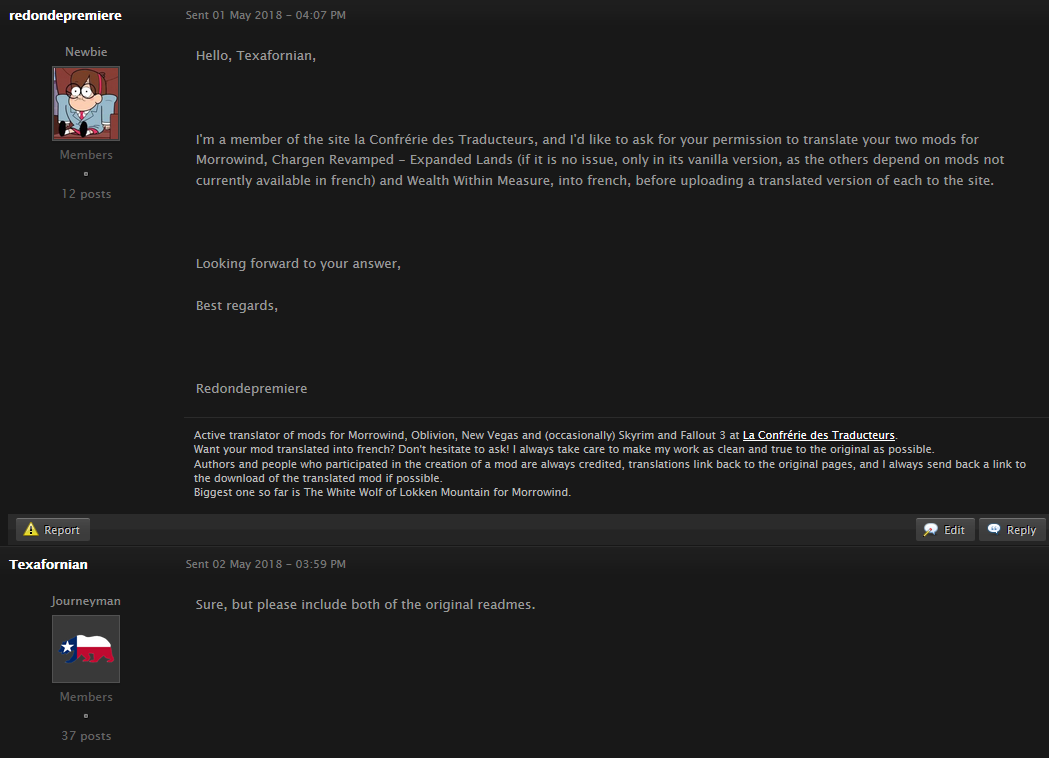Click the Newbie rank label
Image resolution: width=1049 pixels, height=758 pixels.
(86, 52)
